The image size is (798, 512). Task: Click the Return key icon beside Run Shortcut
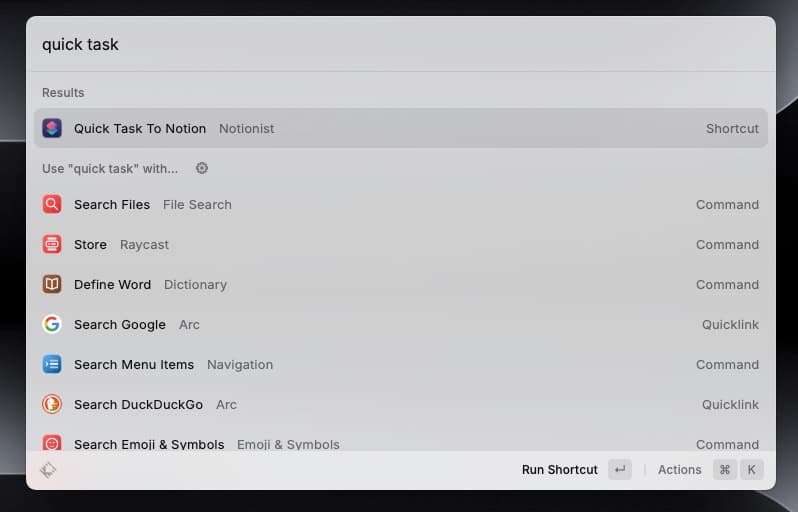(620, 470)
